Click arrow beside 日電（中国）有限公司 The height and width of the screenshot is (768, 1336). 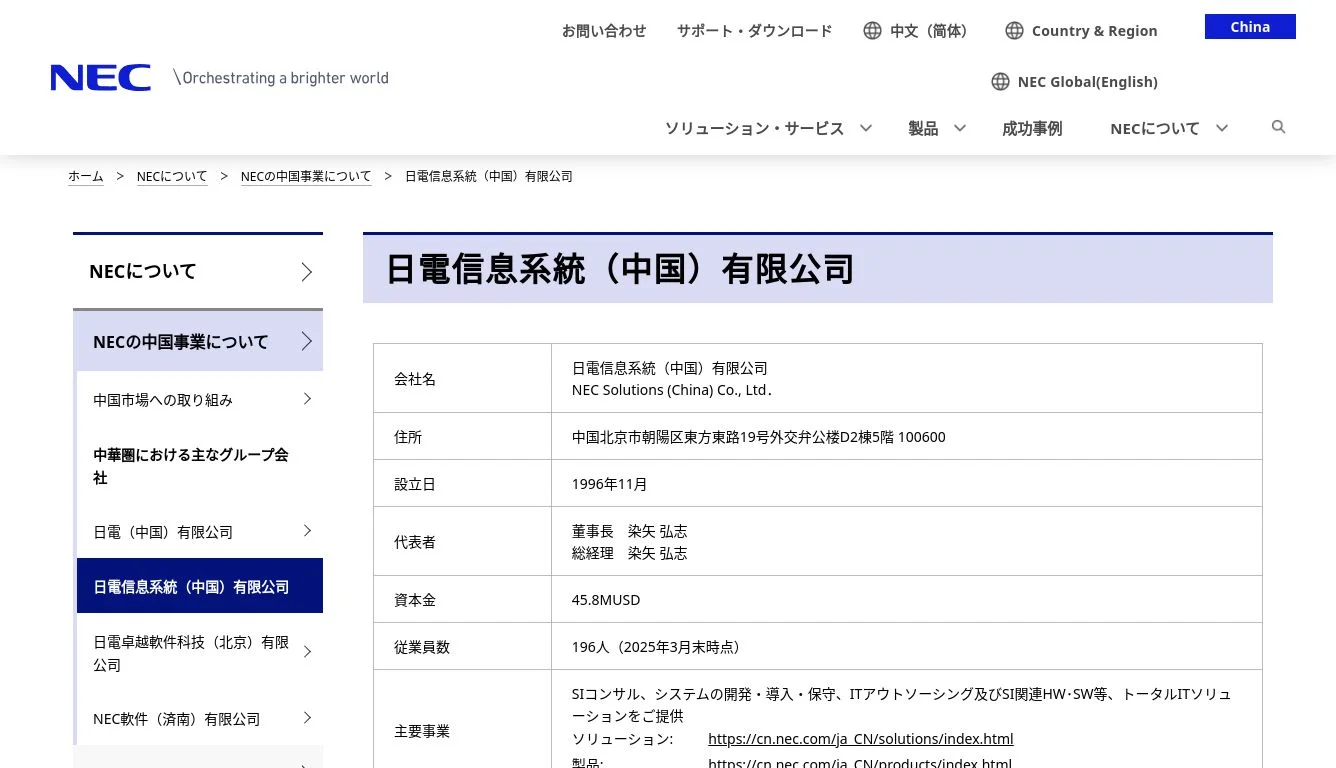[x=307, y=531]
